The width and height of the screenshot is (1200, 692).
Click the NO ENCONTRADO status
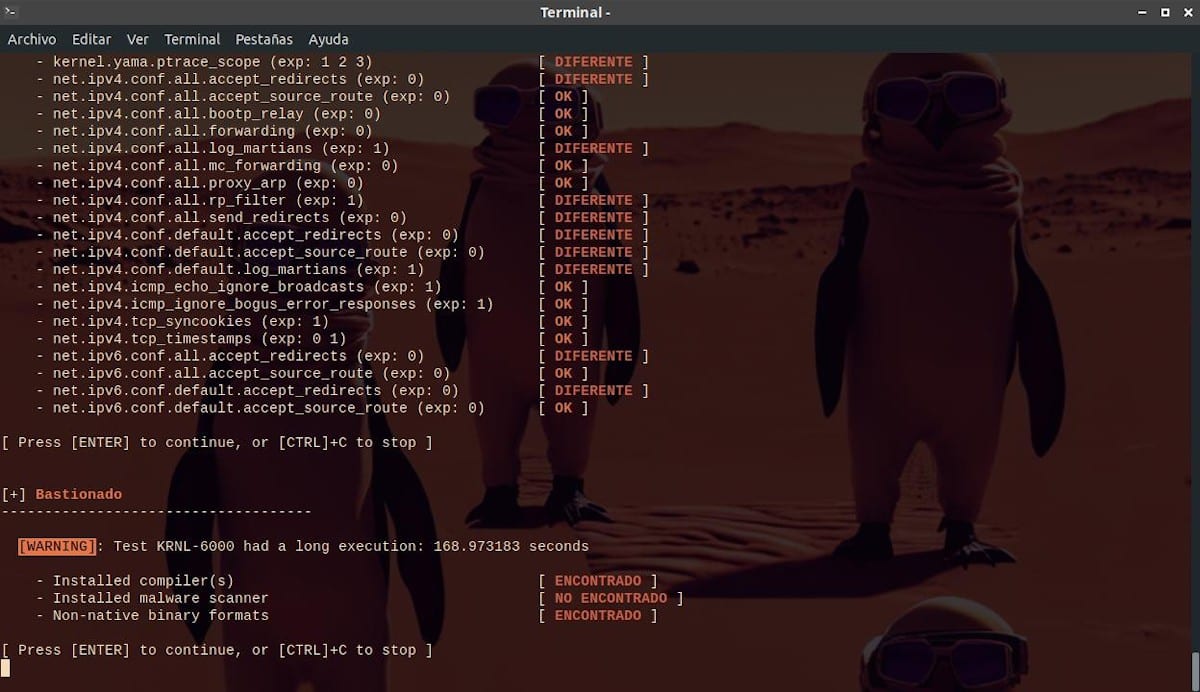[611, 598]
